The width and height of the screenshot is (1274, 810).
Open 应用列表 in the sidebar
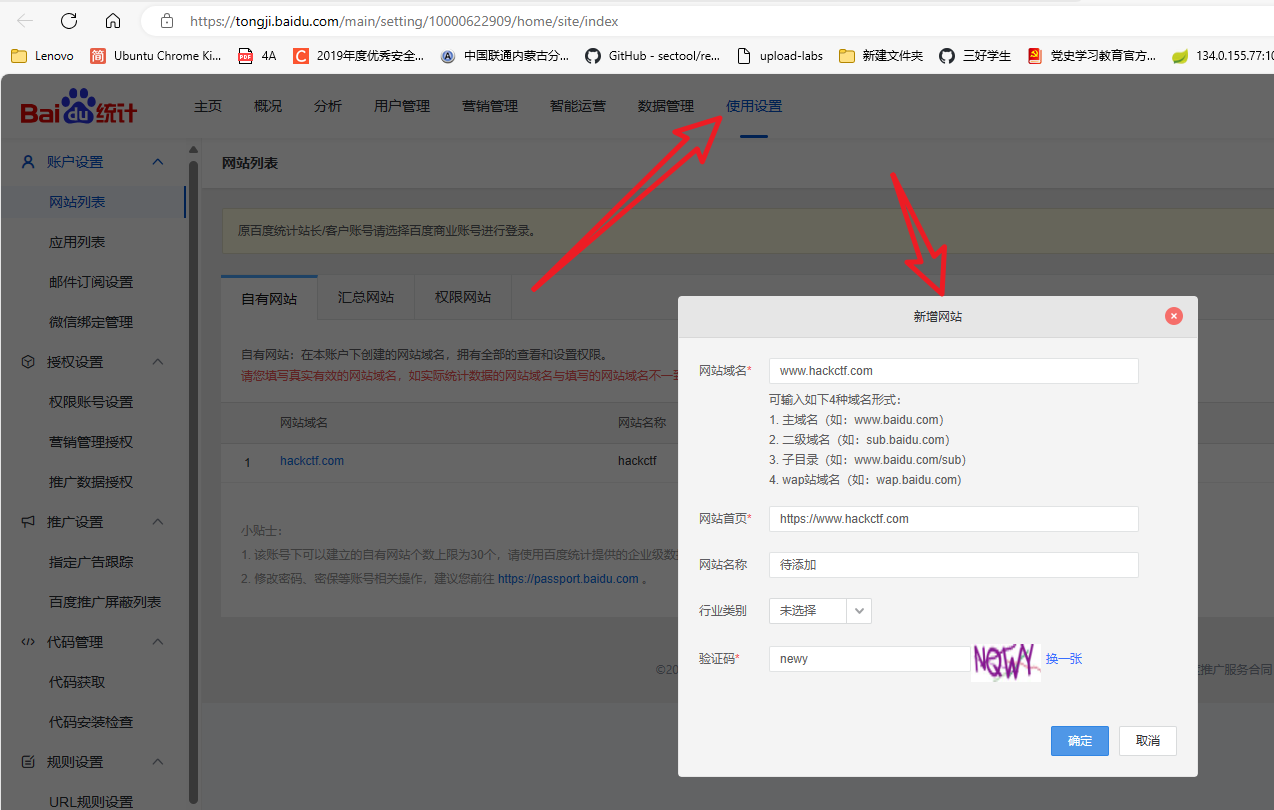coord(77,242)
